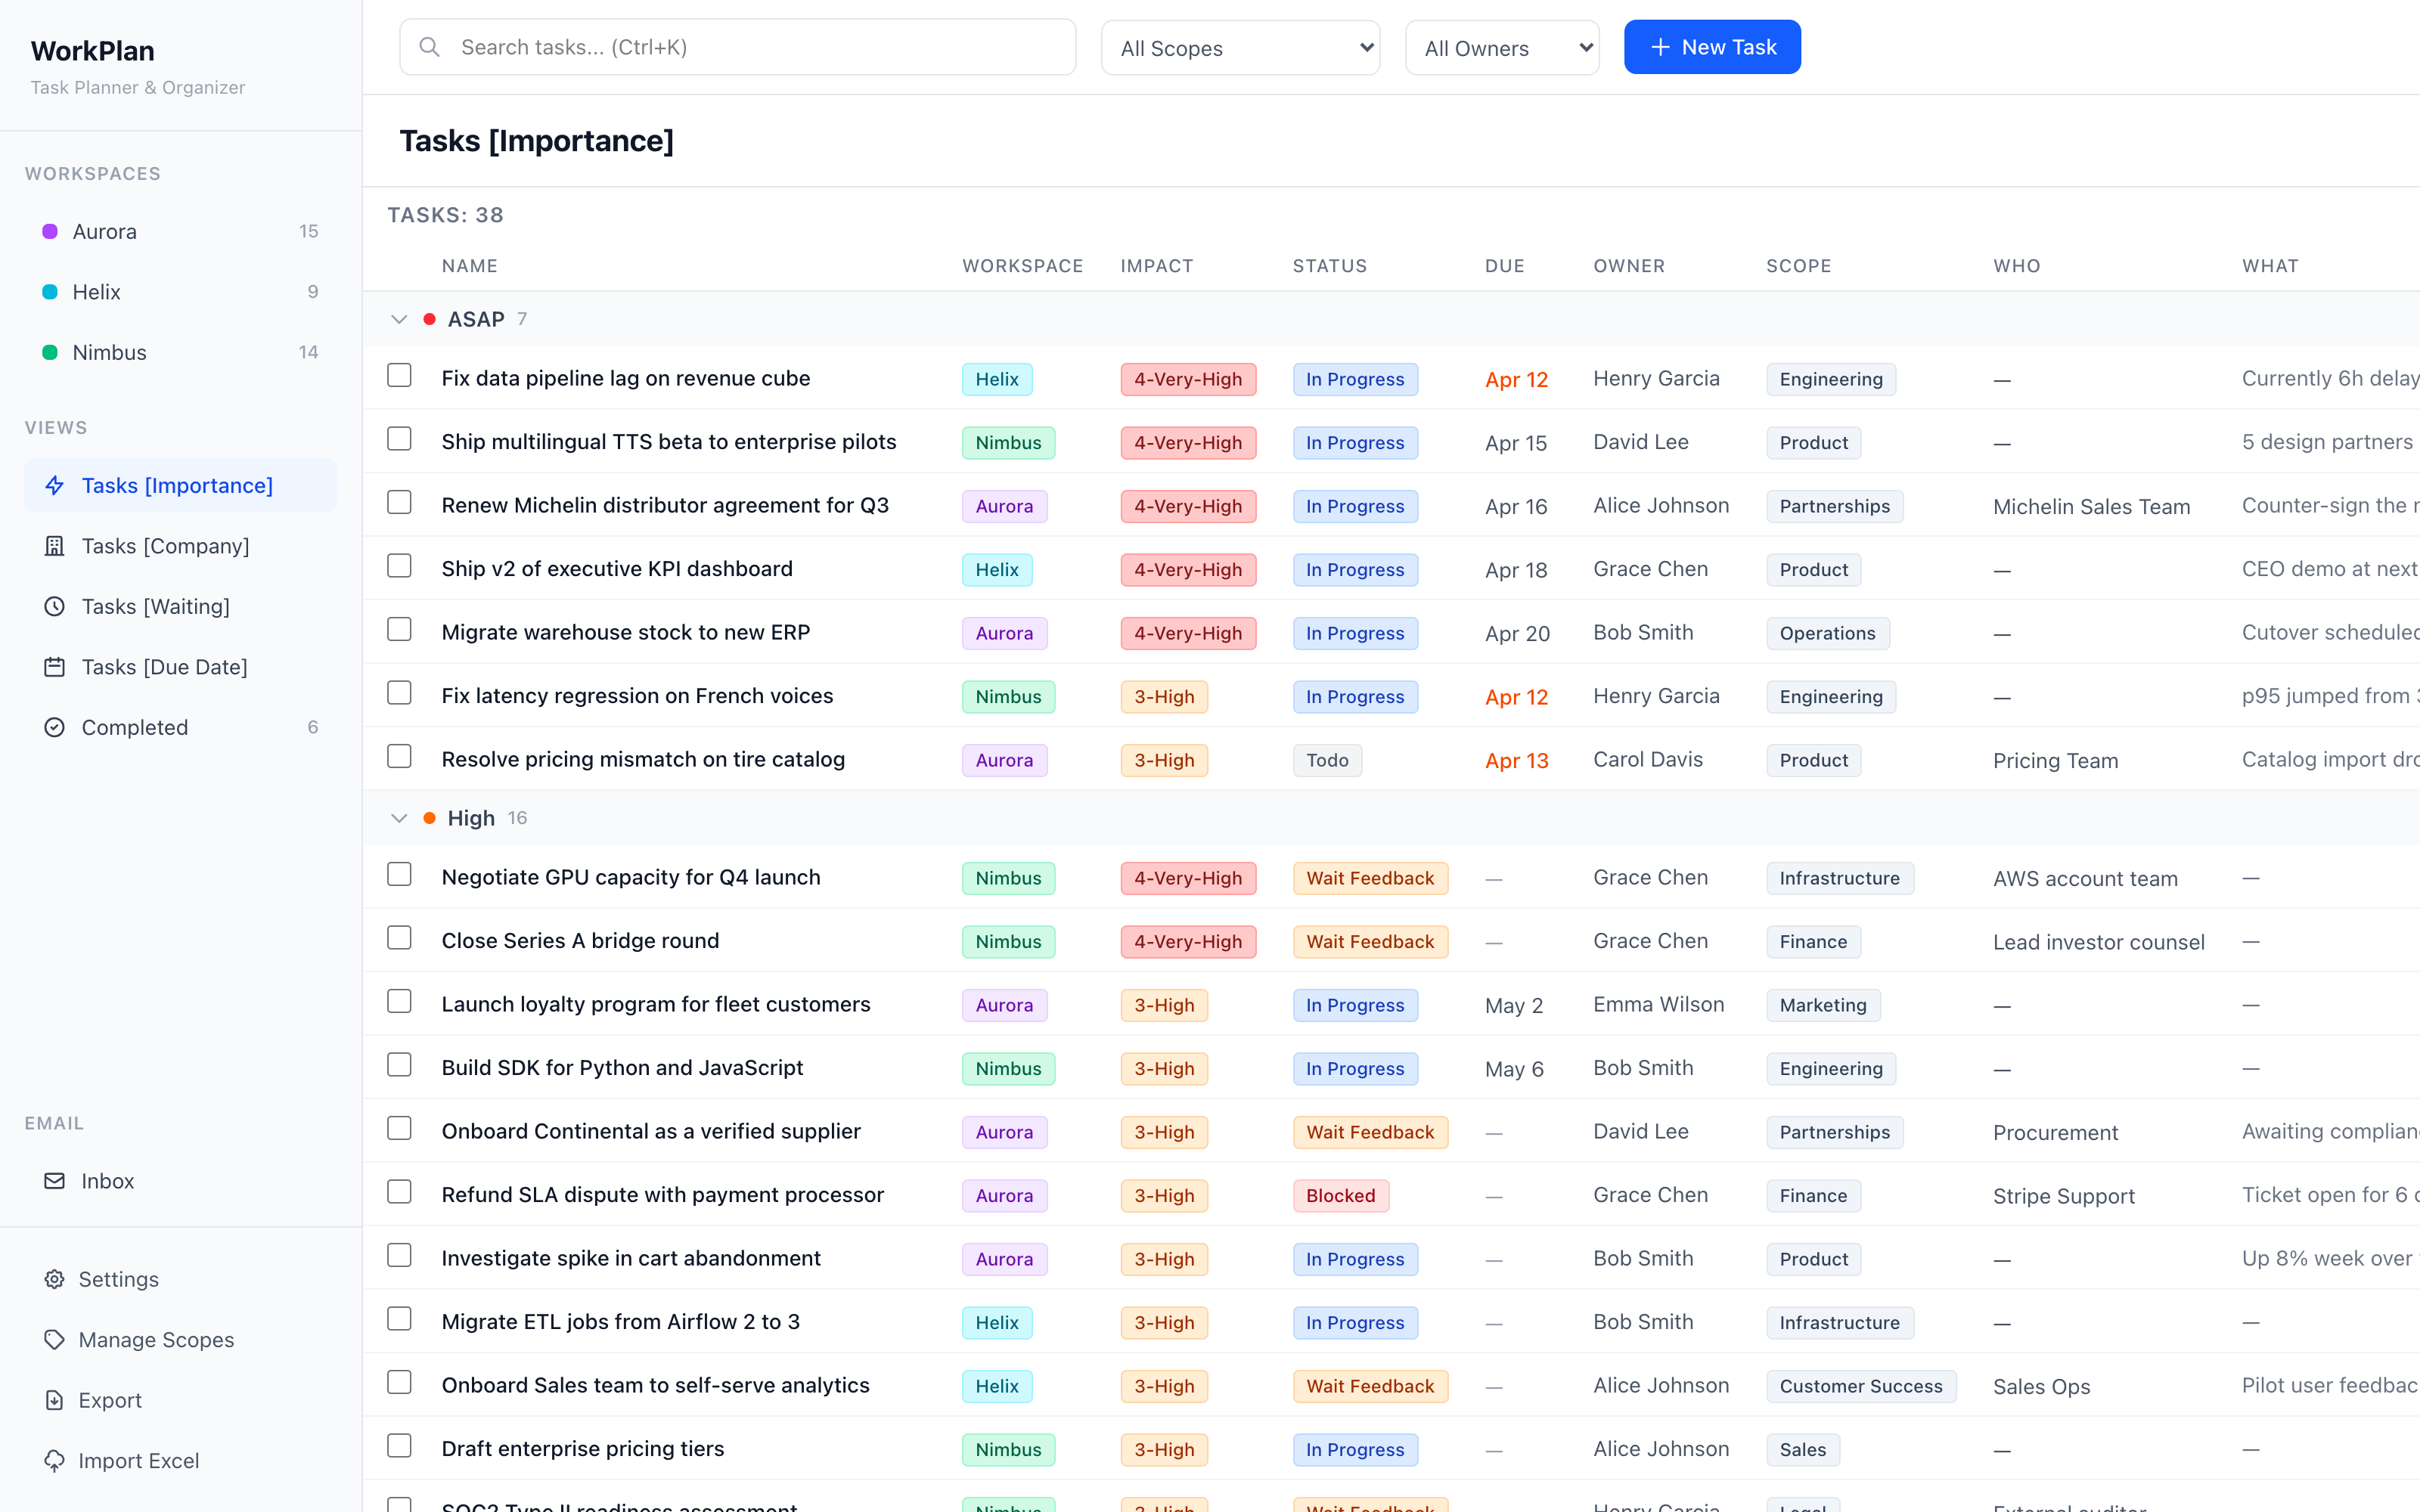Viewport: 2420px width, 1512px height.
Task: Click the plus icon in New Task button
Action: click(x=1660, y=47)
